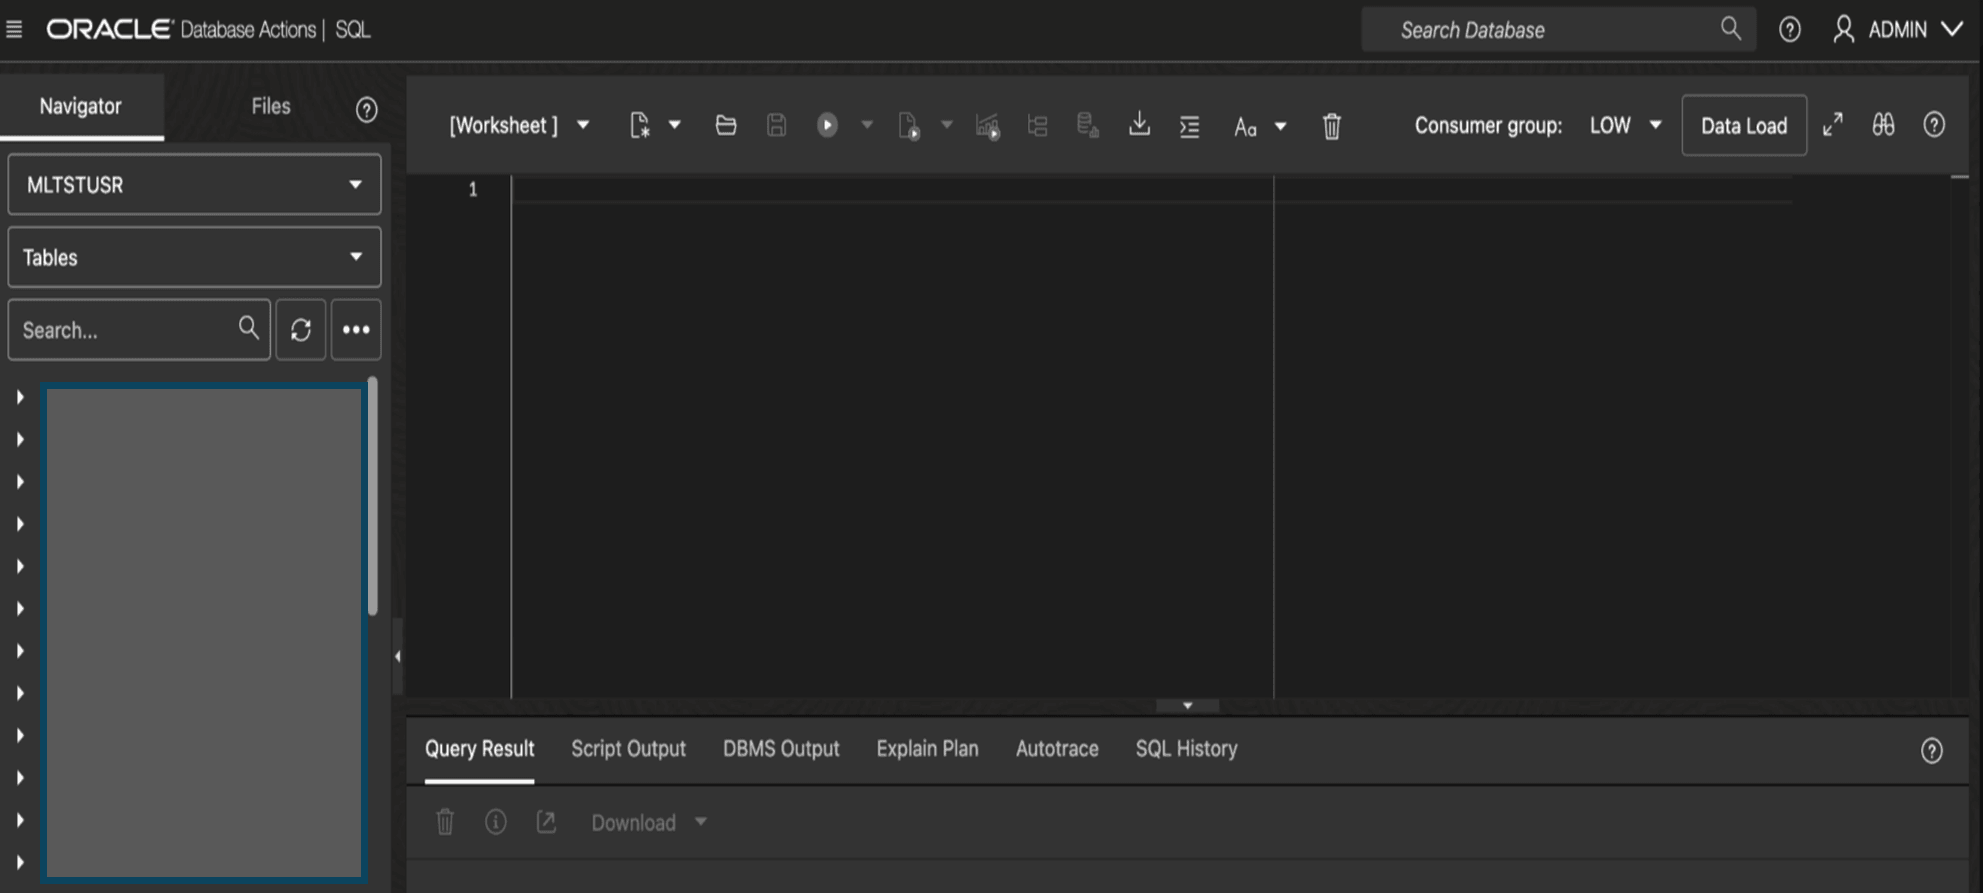
Task: Click the binoculars find icon
Action: coord(1883,125)
